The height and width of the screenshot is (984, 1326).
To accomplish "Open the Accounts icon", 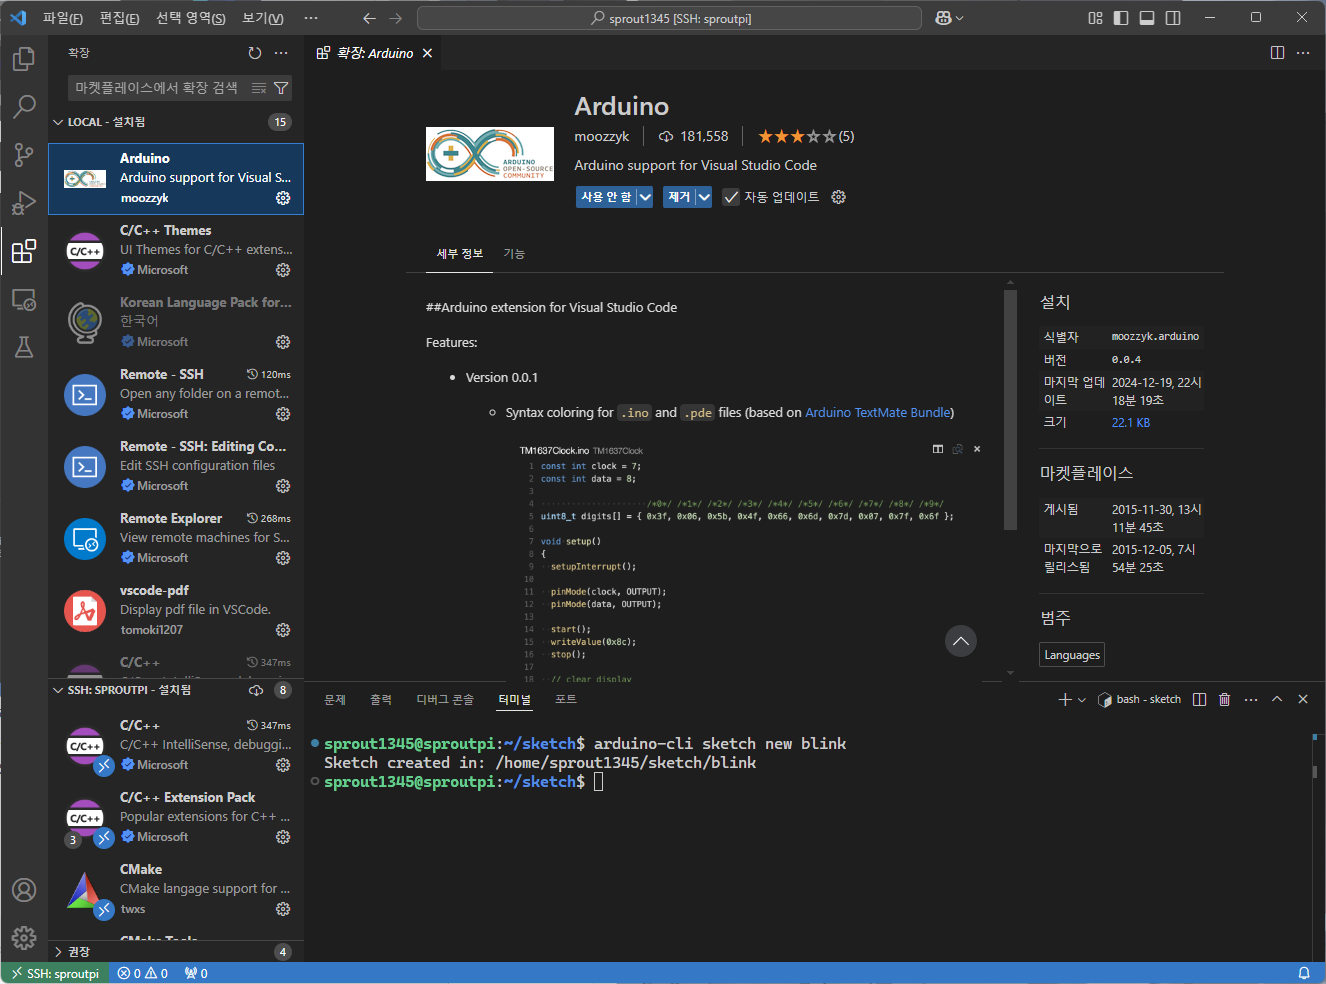I will [24, 890].
